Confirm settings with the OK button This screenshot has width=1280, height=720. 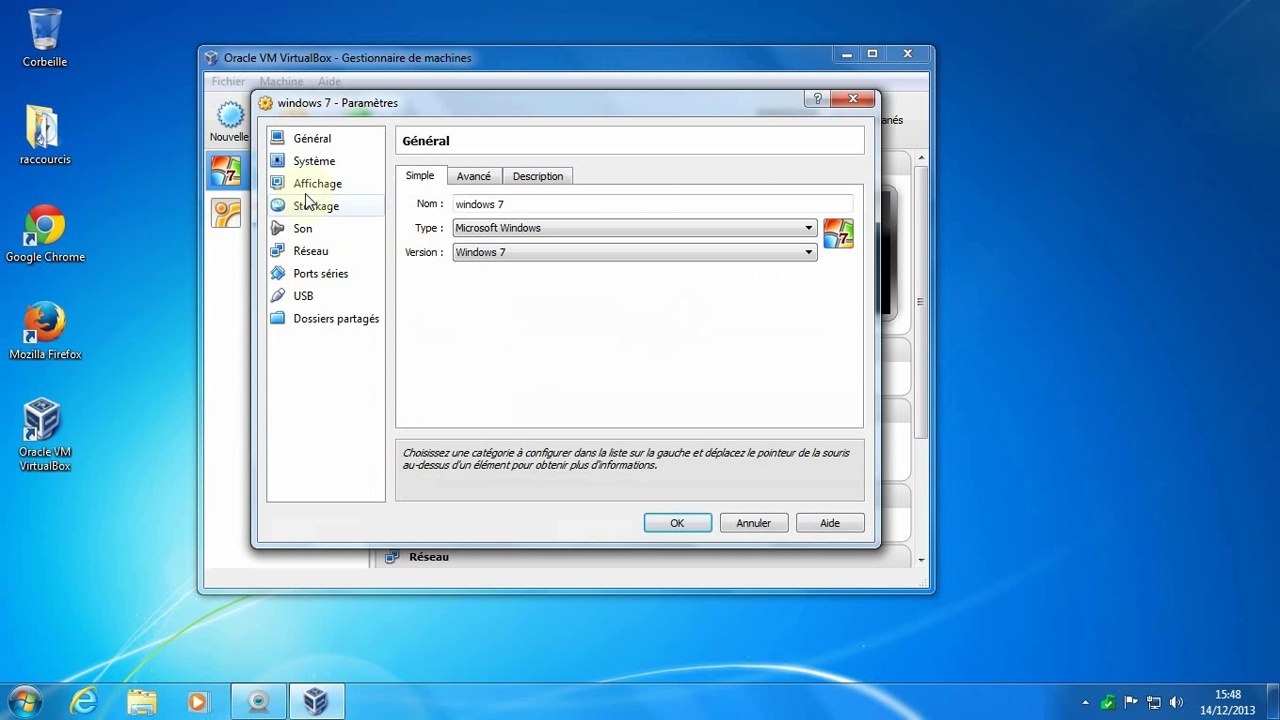click(x=678, y=523)
